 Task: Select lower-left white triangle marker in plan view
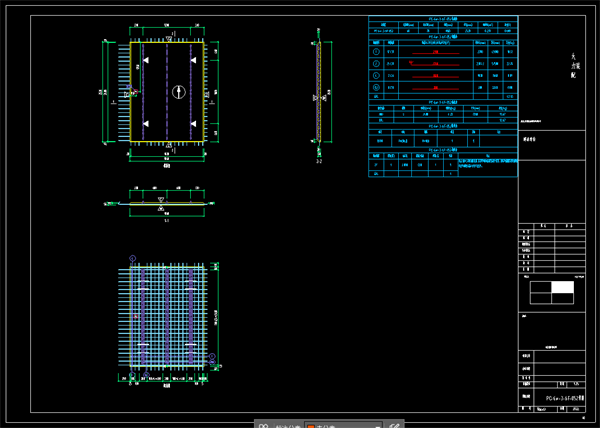(146, 124)
